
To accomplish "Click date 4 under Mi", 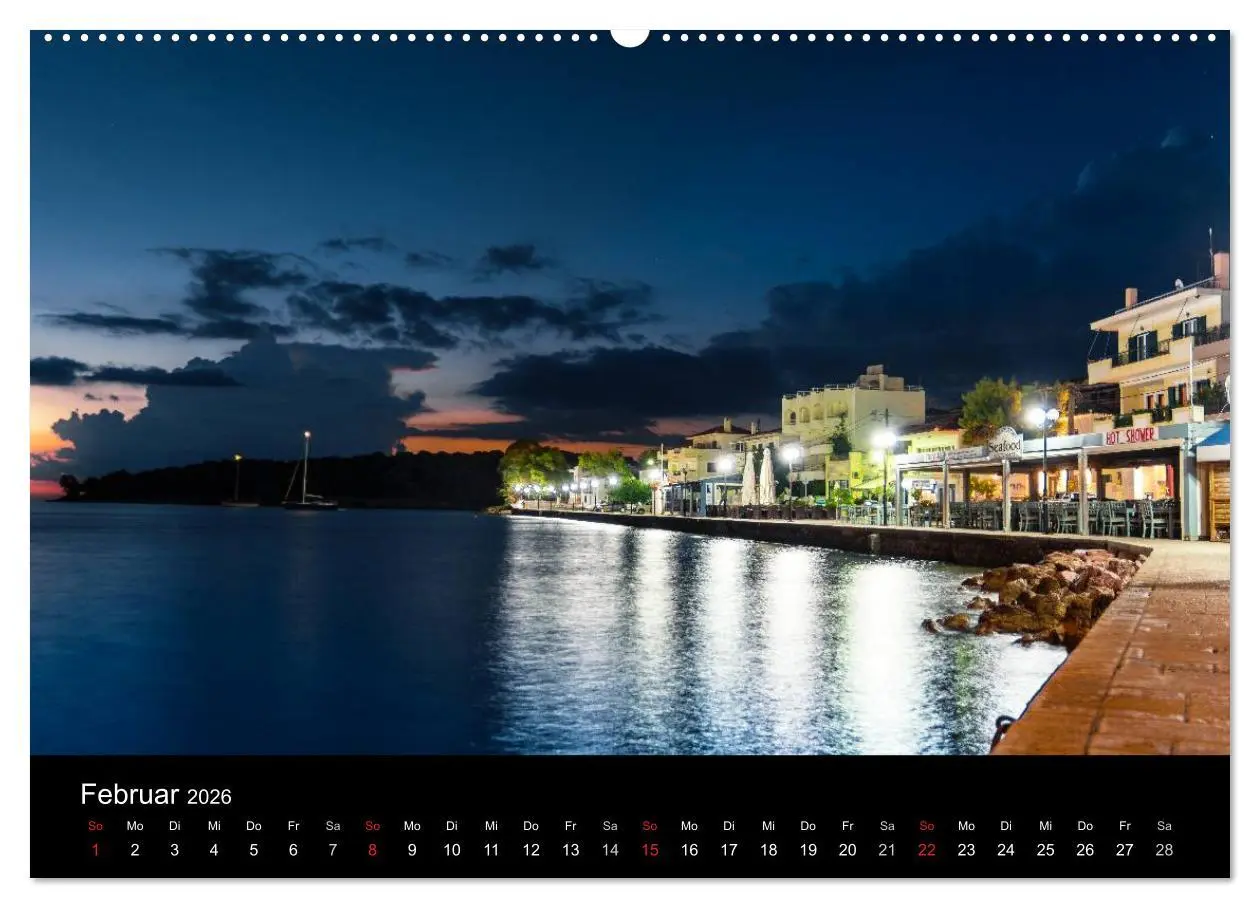I will pos(214,850).
